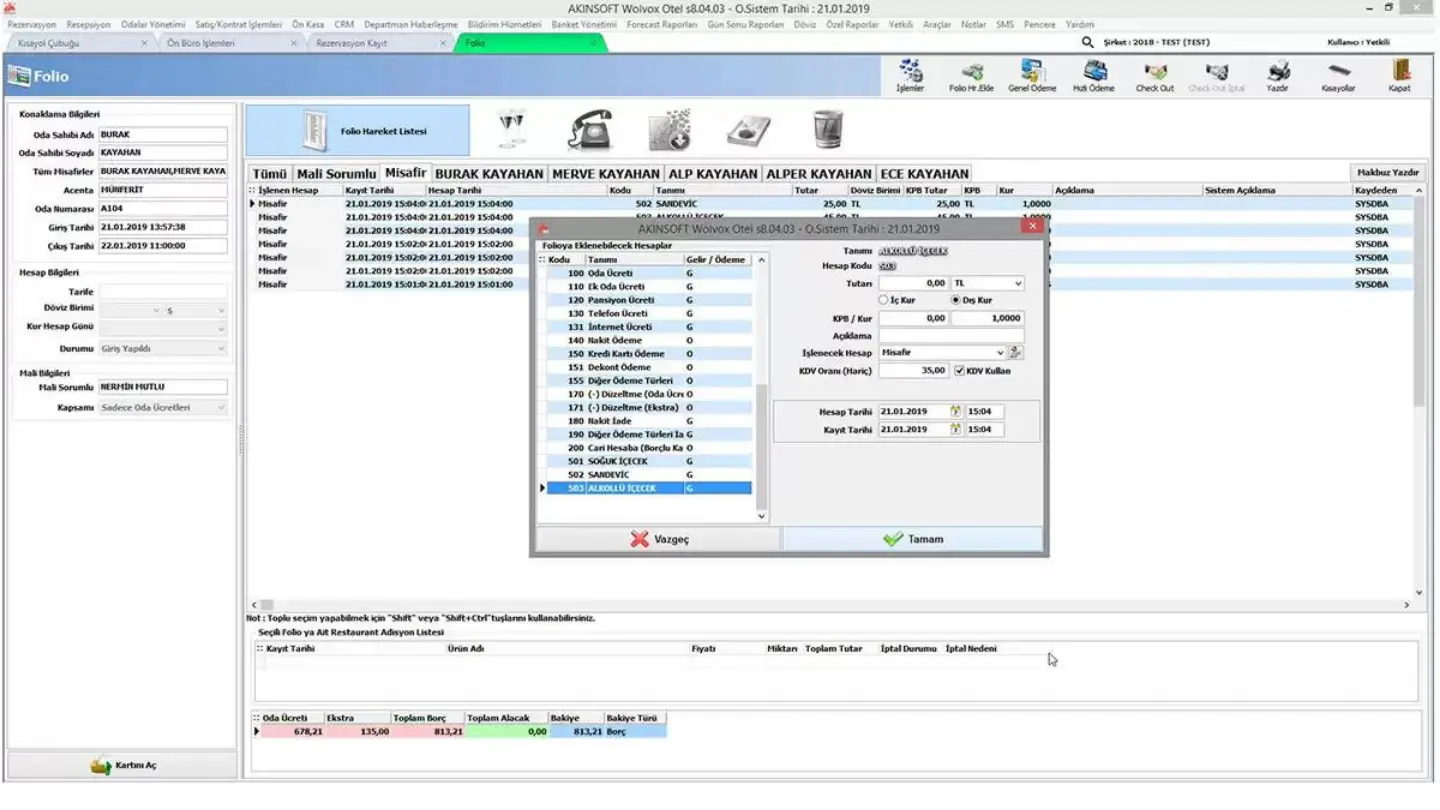
Task: Click the Tutarı amount field
Action: pos(914,283)
